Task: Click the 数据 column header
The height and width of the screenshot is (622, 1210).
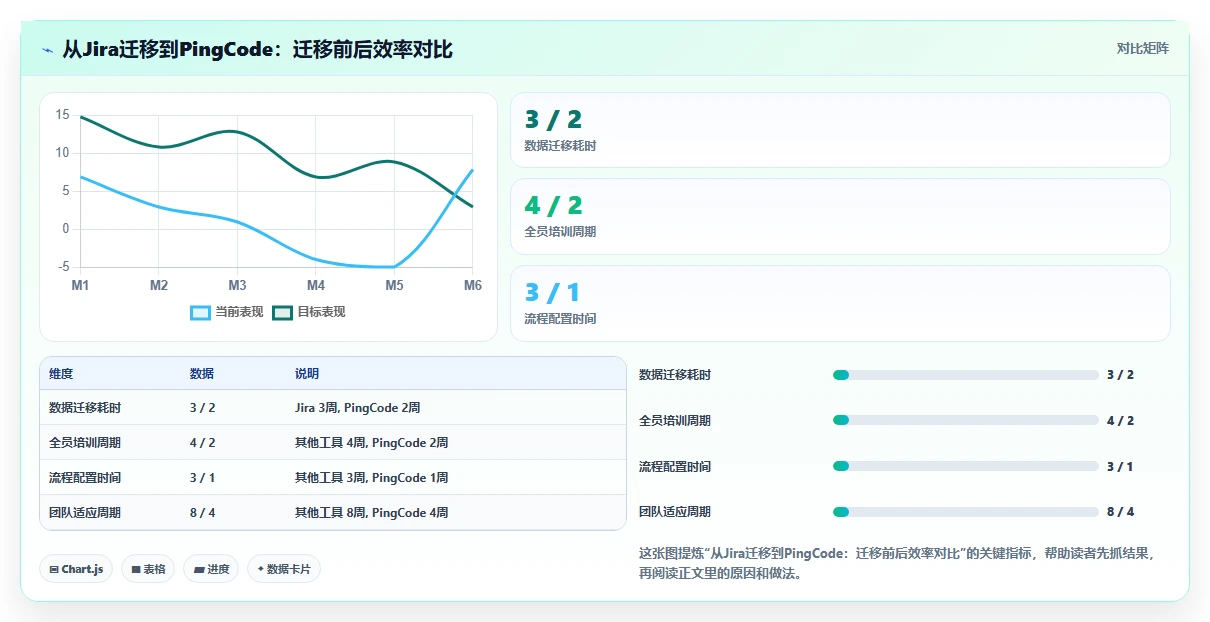Action: click(201, 374)
